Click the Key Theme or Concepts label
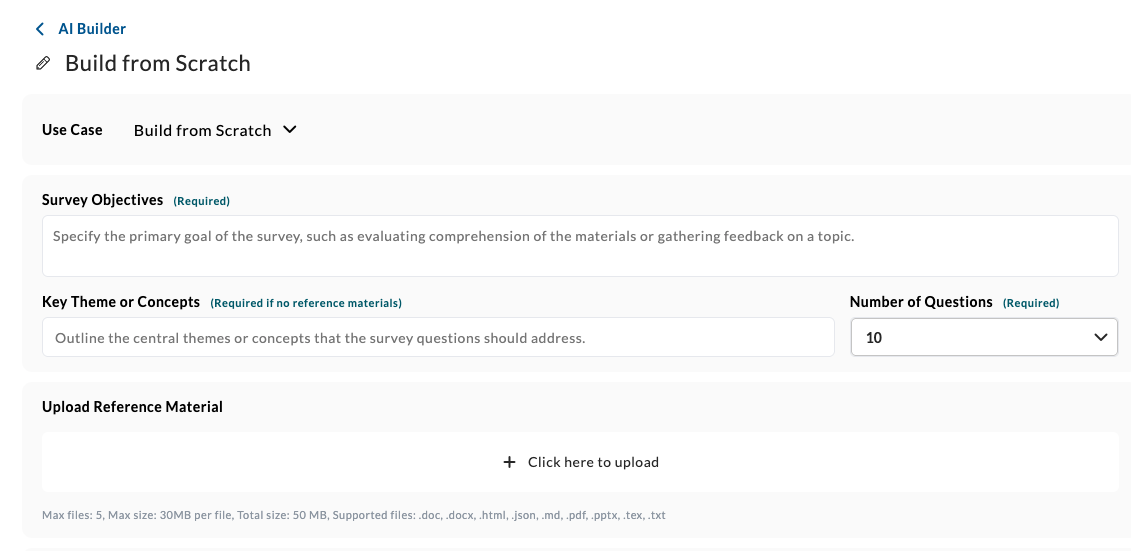This screenshot has height=560, width=1131. point(121,302)
